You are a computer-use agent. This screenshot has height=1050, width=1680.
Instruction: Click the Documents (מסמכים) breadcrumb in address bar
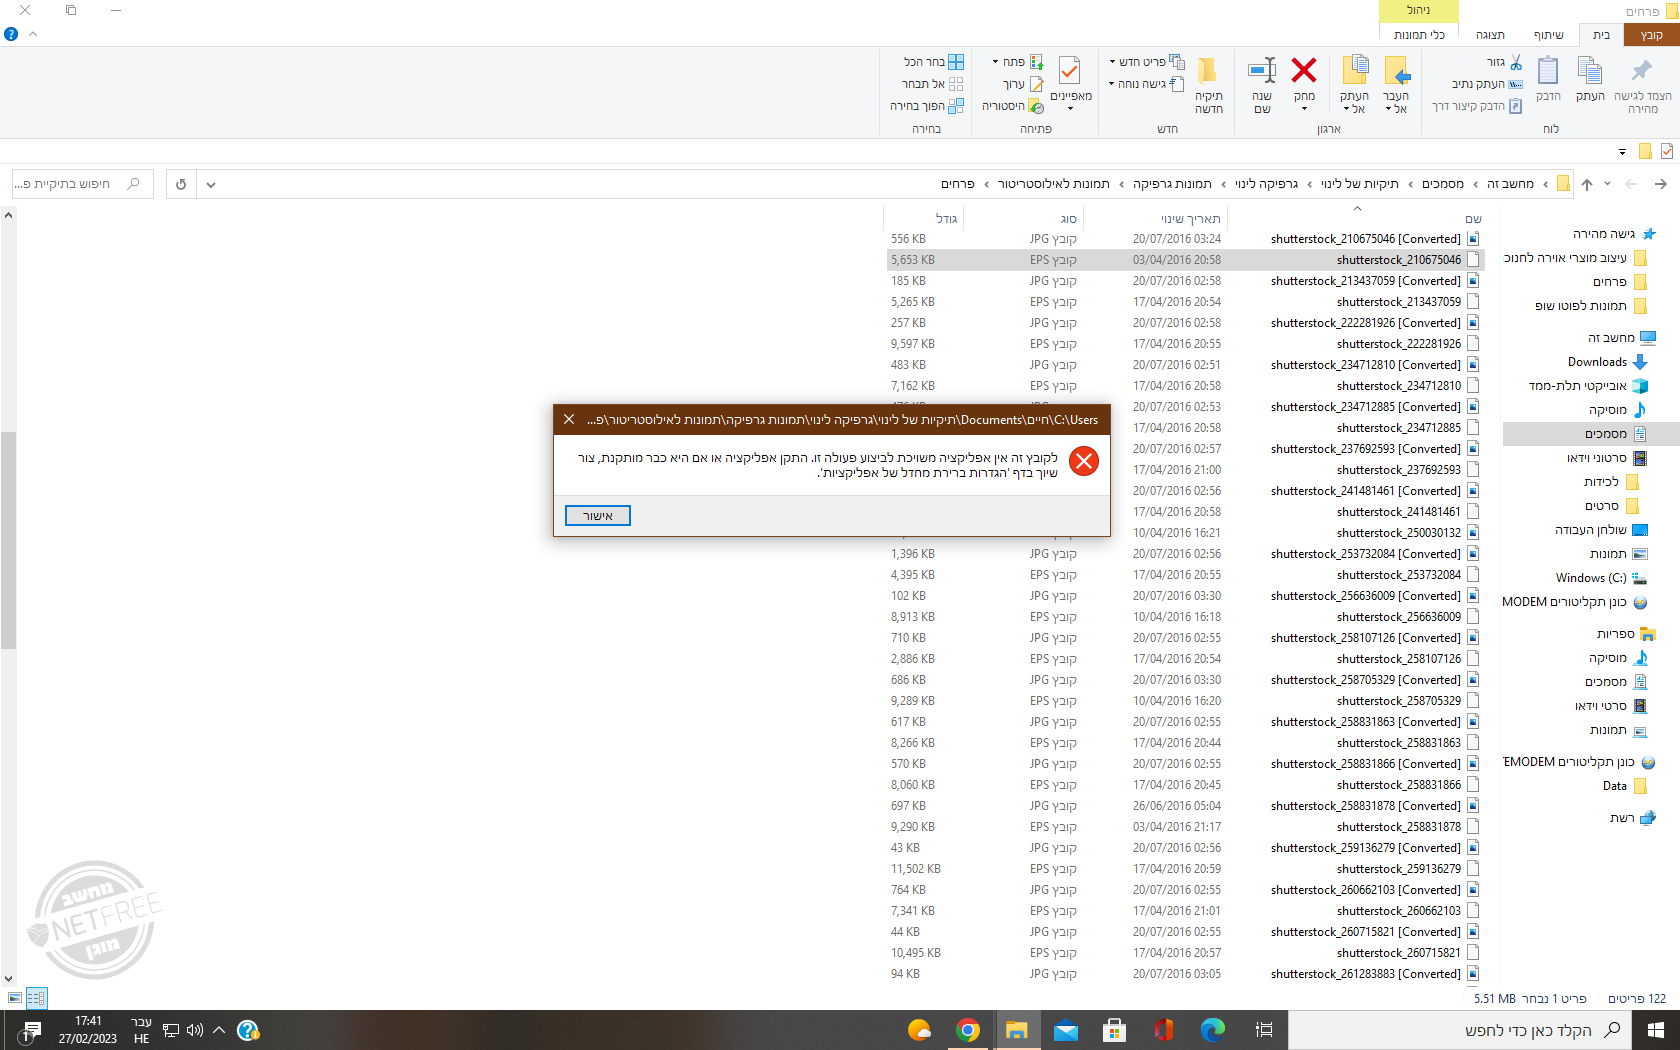[1443, 184]
